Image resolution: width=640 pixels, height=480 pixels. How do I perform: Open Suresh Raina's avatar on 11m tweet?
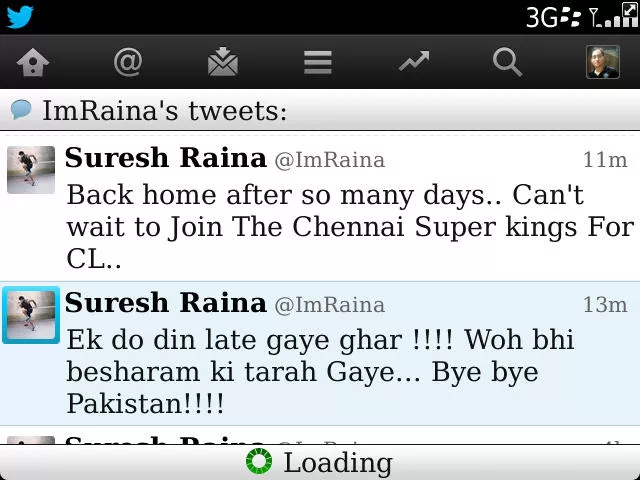click(x=31, y=169)
